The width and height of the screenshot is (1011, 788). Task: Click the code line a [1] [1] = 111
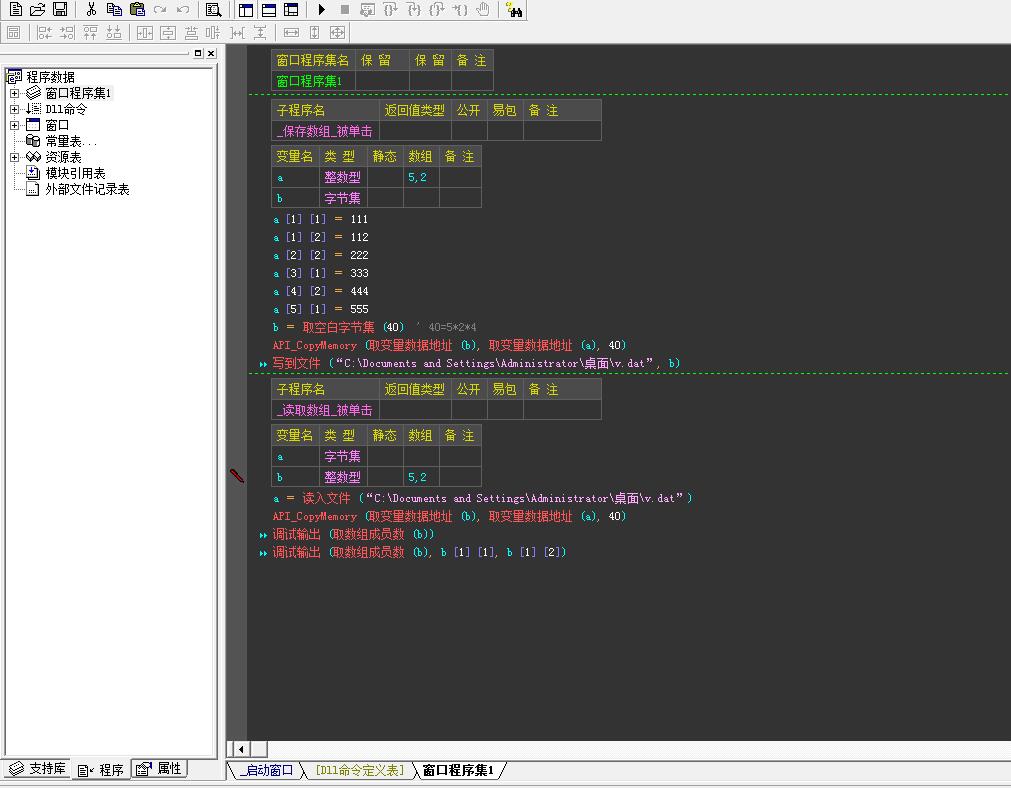tap(320, 219)
